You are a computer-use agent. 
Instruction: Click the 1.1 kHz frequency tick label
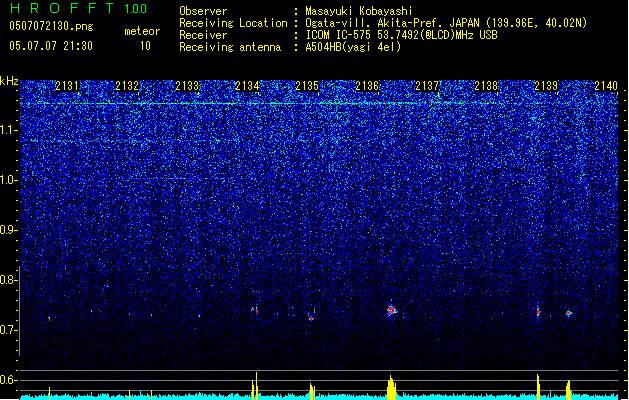(x=9, y=130)
